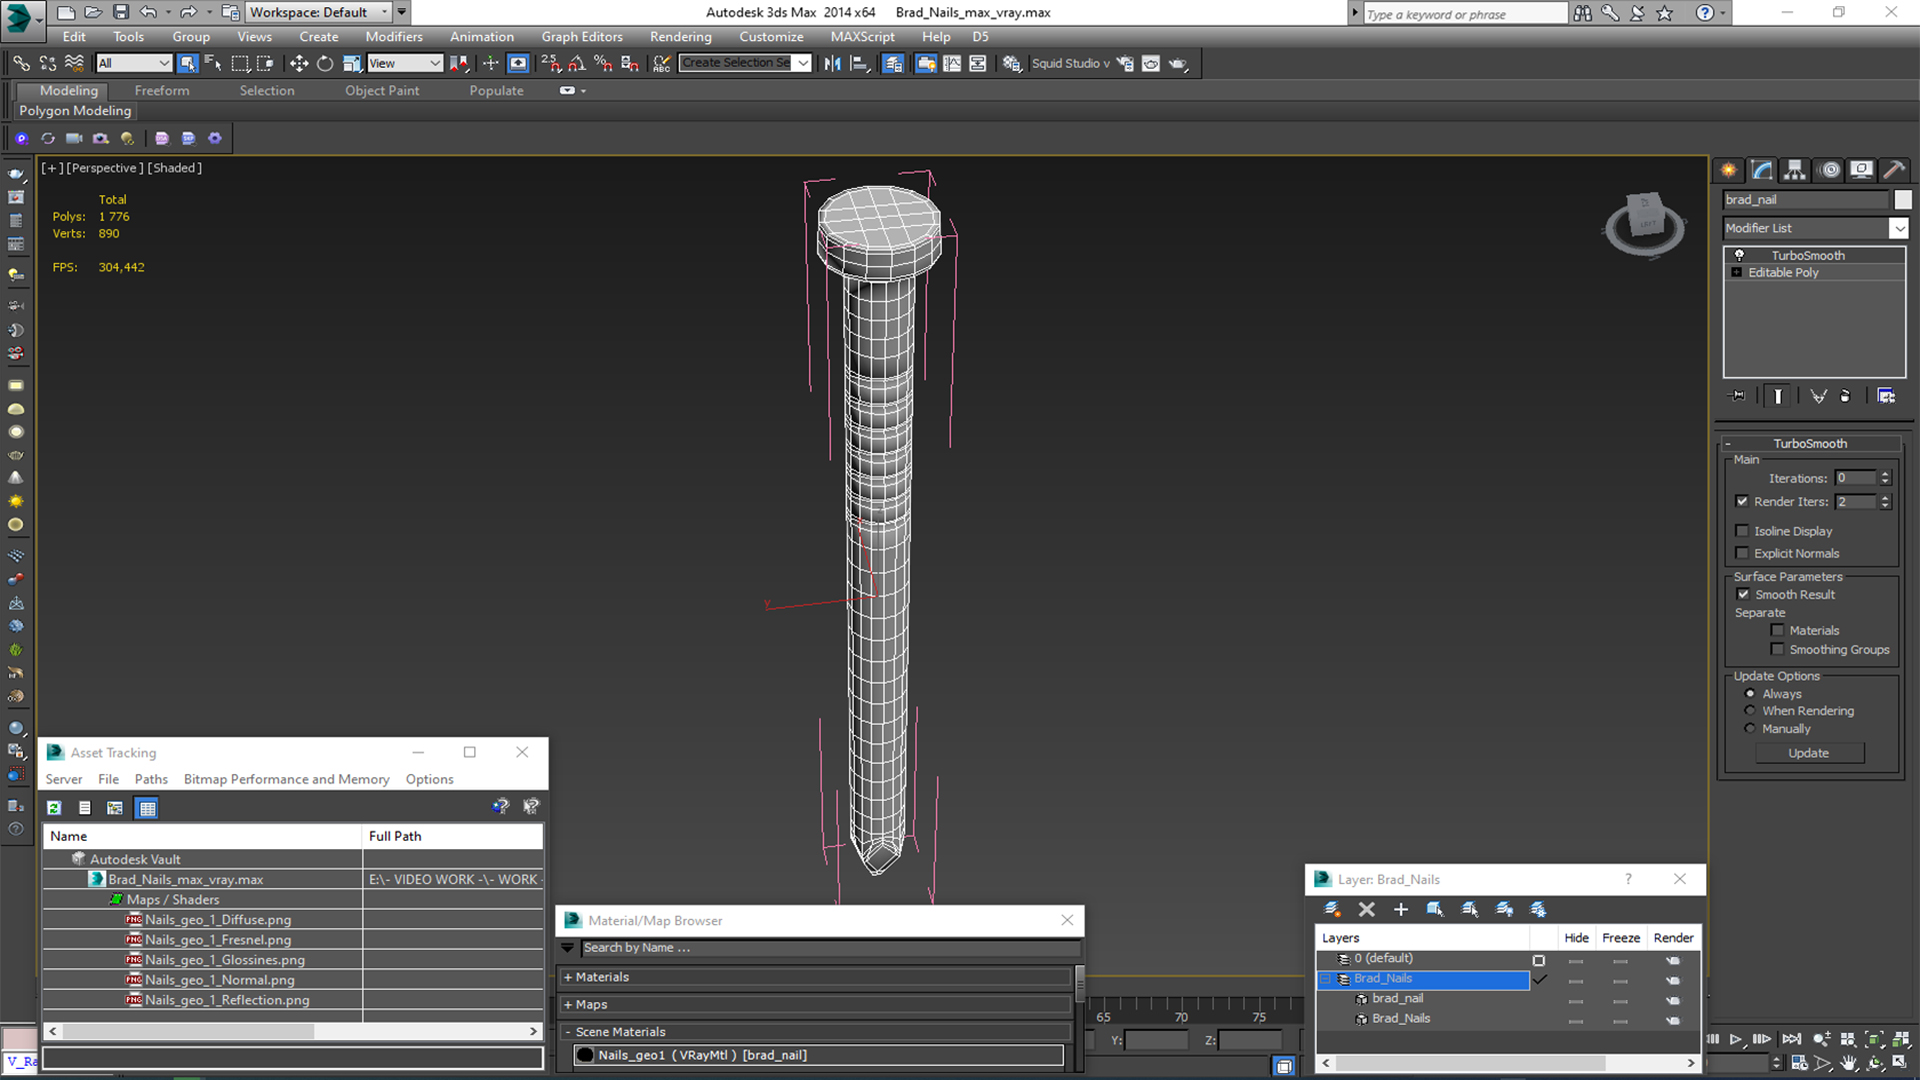
Task: Enable Explicit Normals checkbox
Action: (x=1743, y=551)
